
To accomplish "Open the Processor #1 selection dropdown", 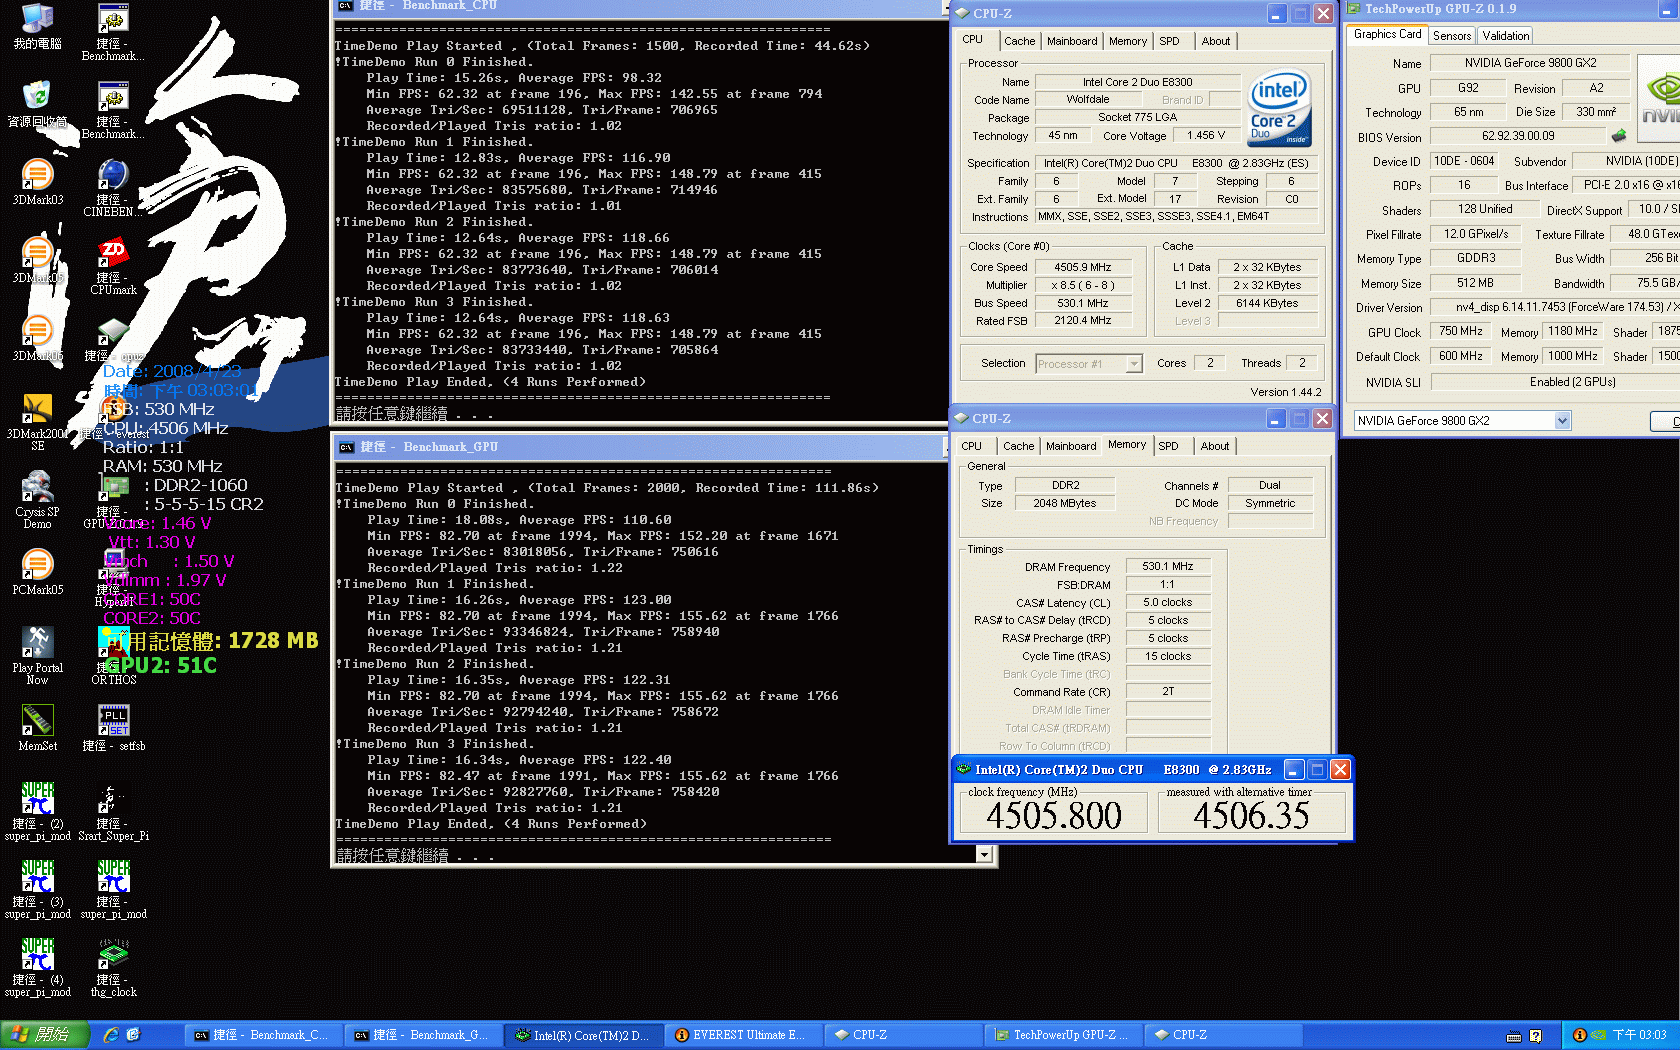I will [x=1134, y=364].
